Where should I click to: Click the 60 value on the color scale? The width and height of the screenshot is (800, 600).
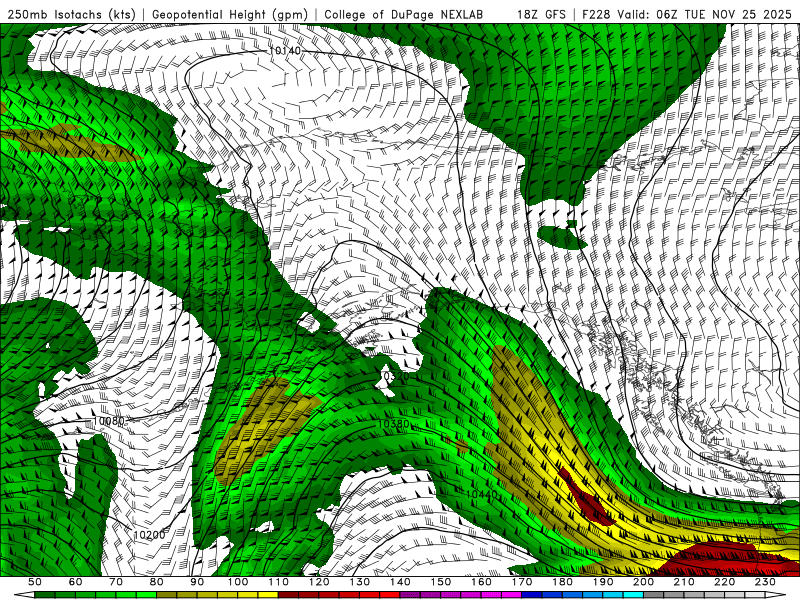coord(75,582)
